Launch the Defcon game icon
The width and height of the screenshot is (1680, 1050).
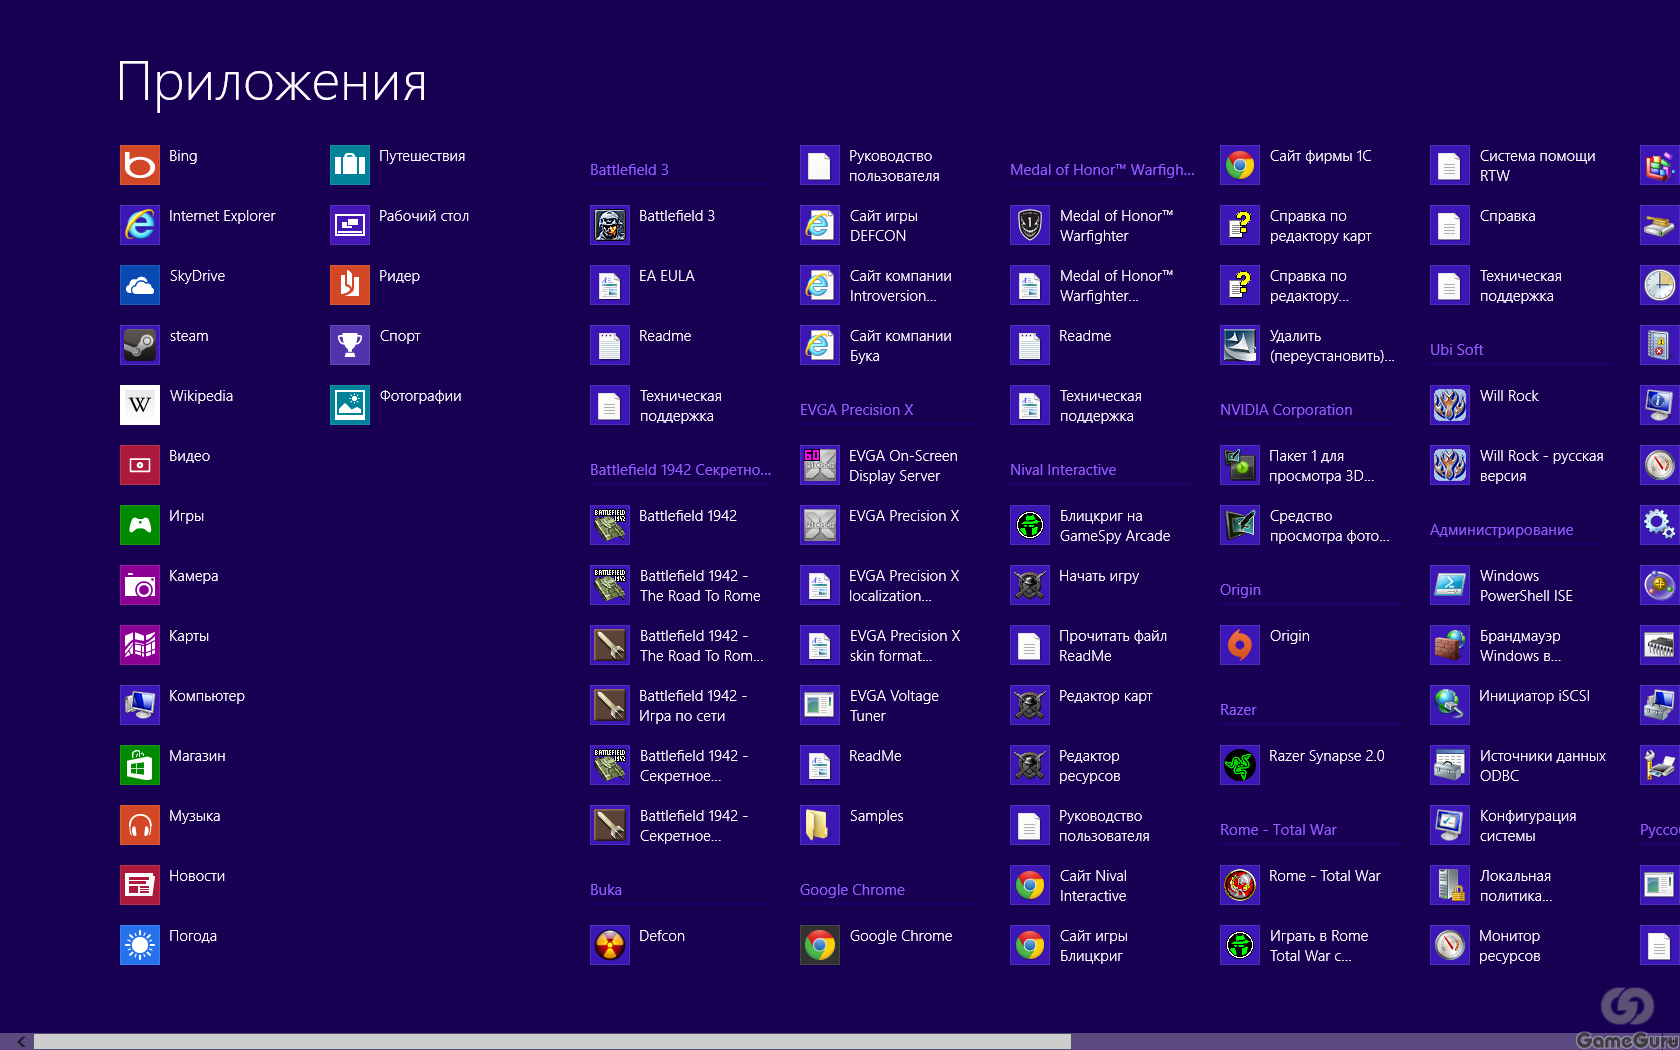point(610,945)
